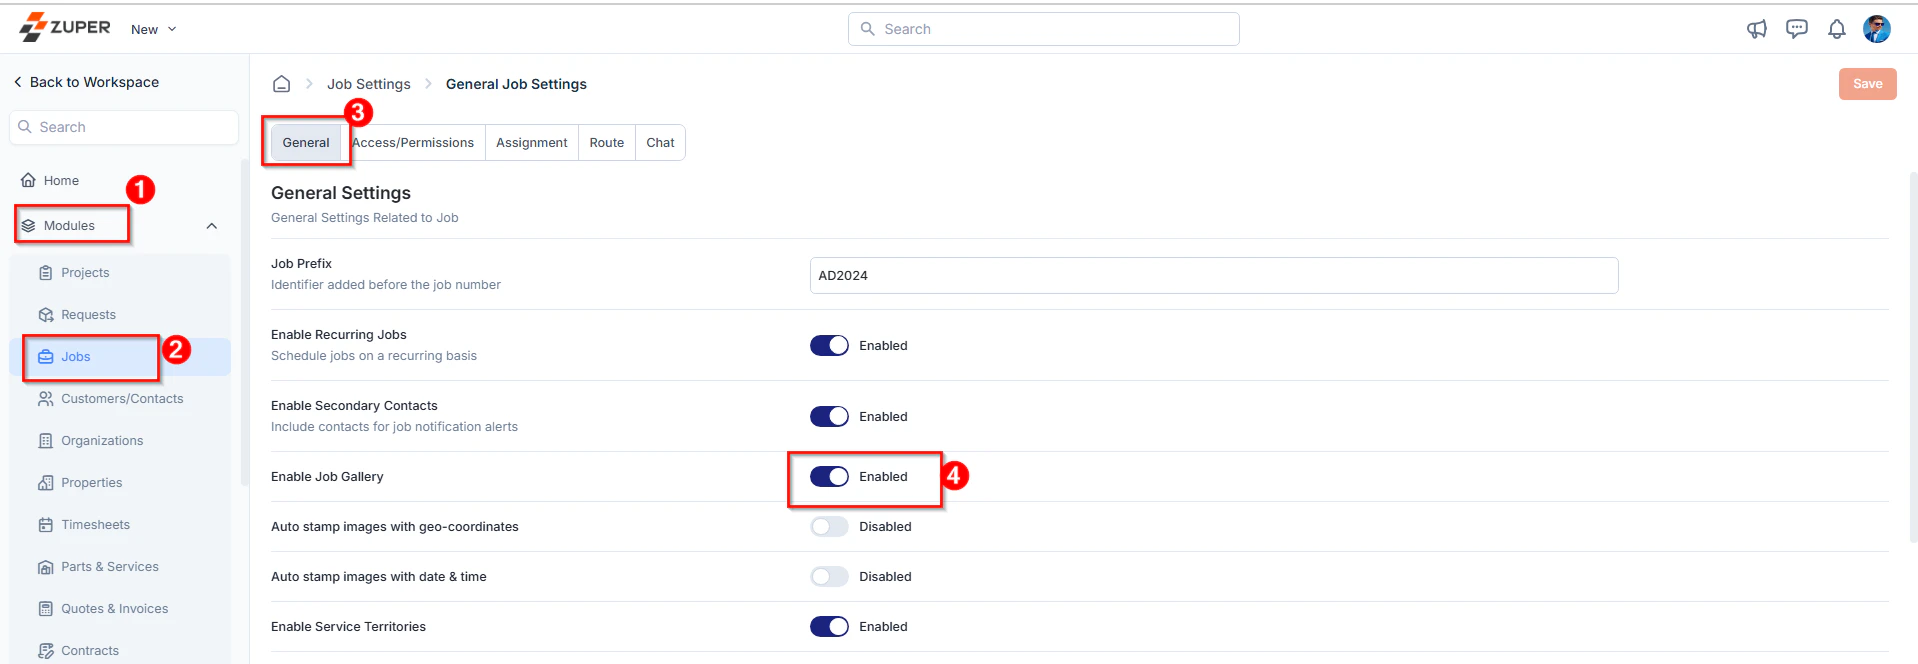
Task: Click 'Identifier added before the job number' text
Action: (386, 285)
